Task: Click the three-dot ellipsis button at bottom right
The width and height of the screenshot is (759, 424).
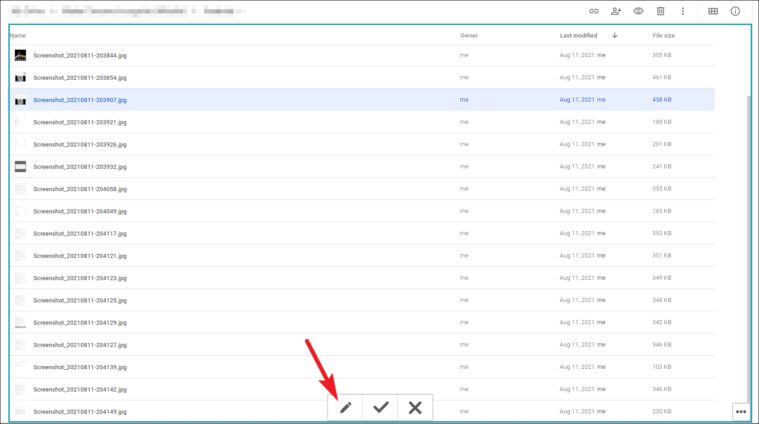Action: click(741, 412)
